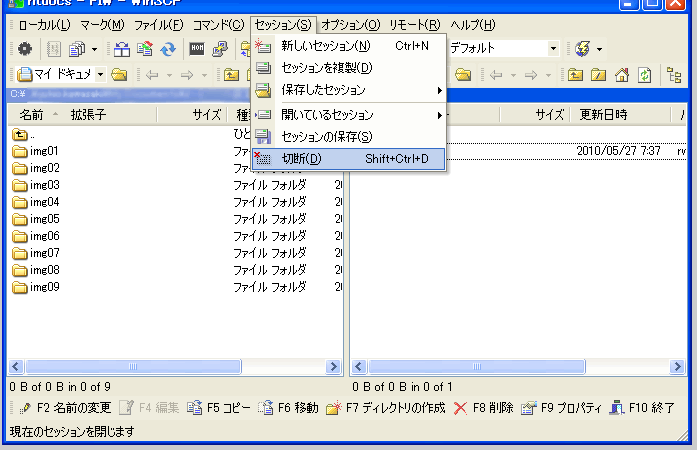
Task: Click the remote parent directory icon
Action: pos(575,75)
